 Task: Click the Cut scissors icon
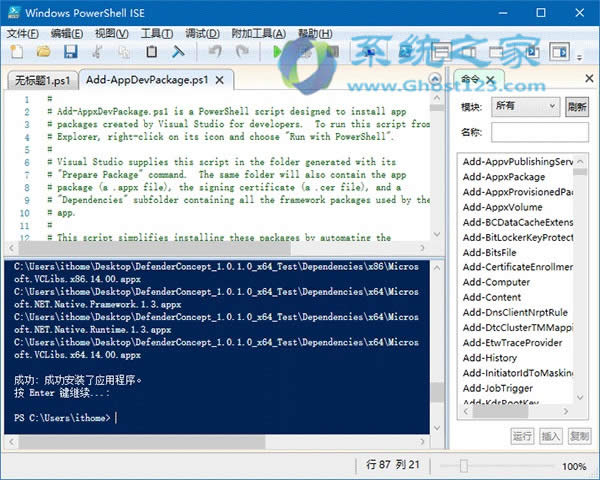97,51
